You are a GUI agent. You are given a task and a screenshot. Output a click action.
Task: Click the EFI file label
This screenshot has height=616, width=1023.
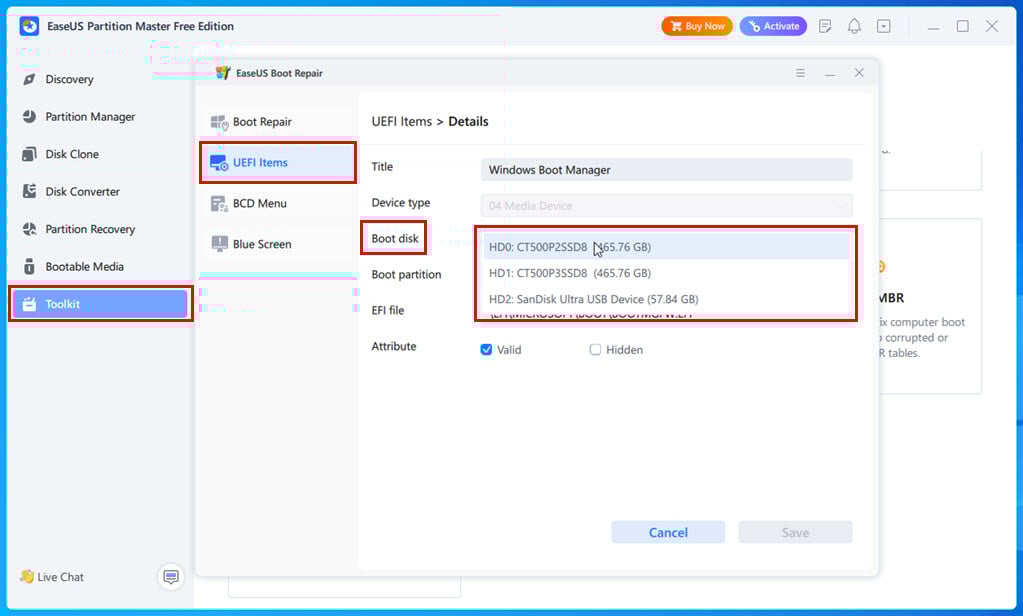pos(388,311)
